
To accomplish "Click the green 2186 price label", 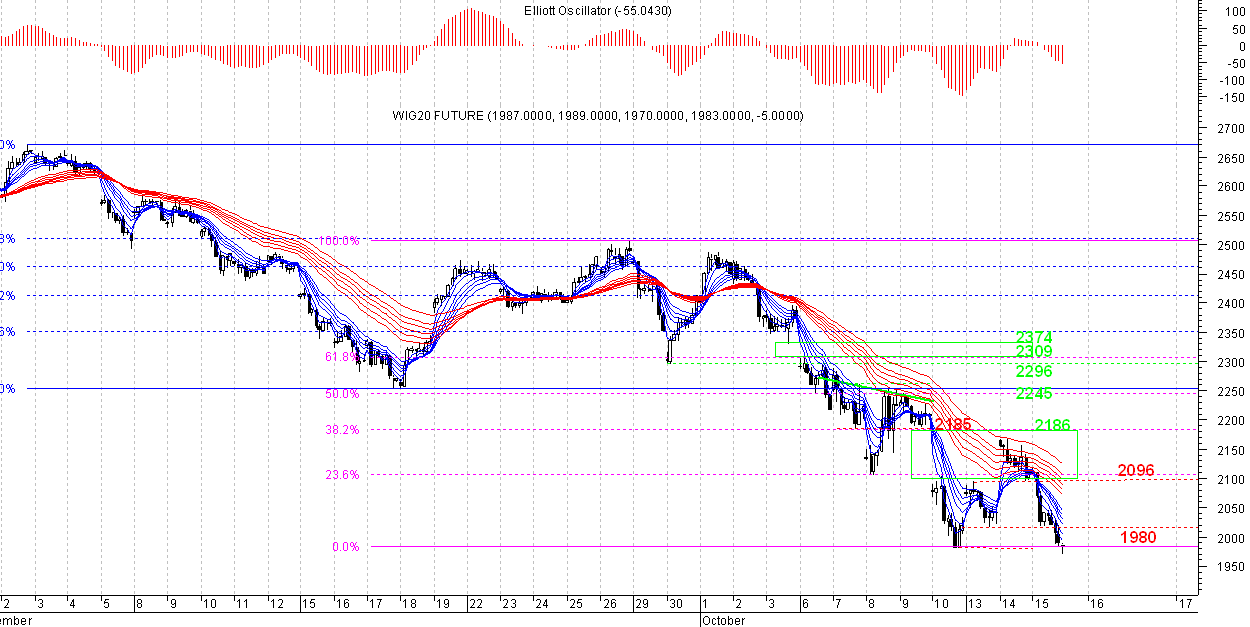I will (1054, 426).
